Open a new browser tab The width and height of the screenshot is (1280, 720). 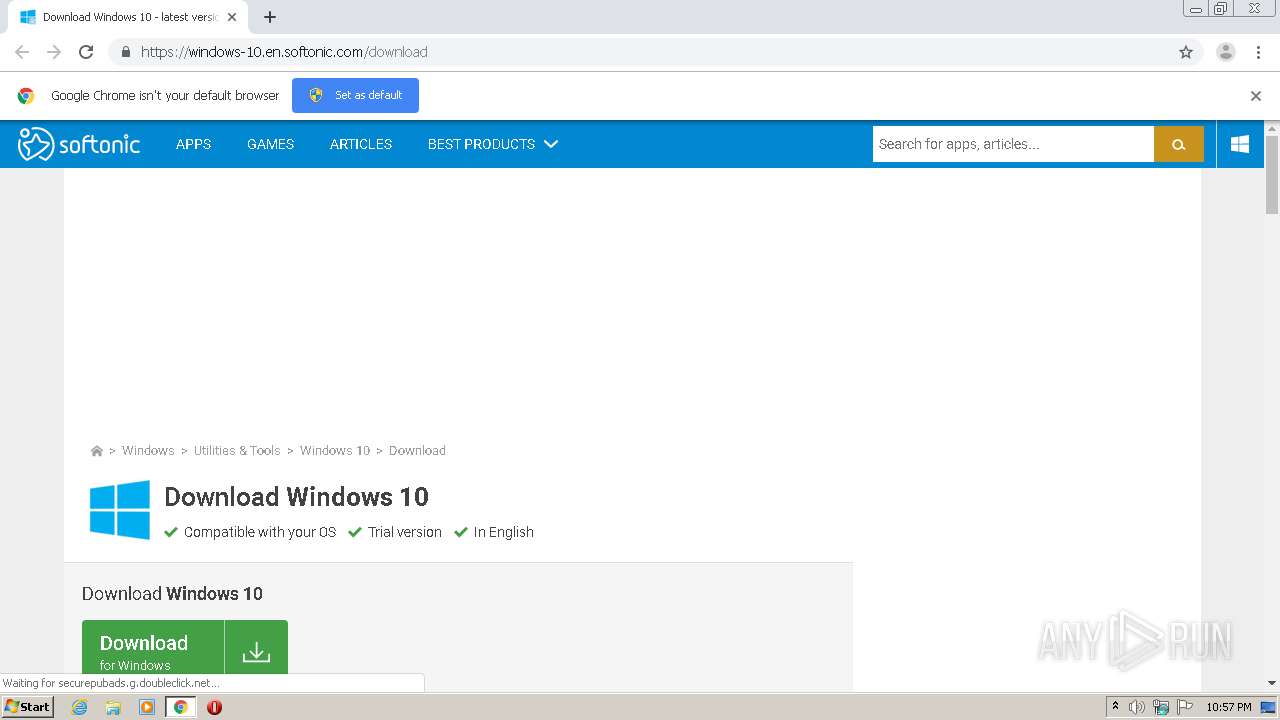270,17
